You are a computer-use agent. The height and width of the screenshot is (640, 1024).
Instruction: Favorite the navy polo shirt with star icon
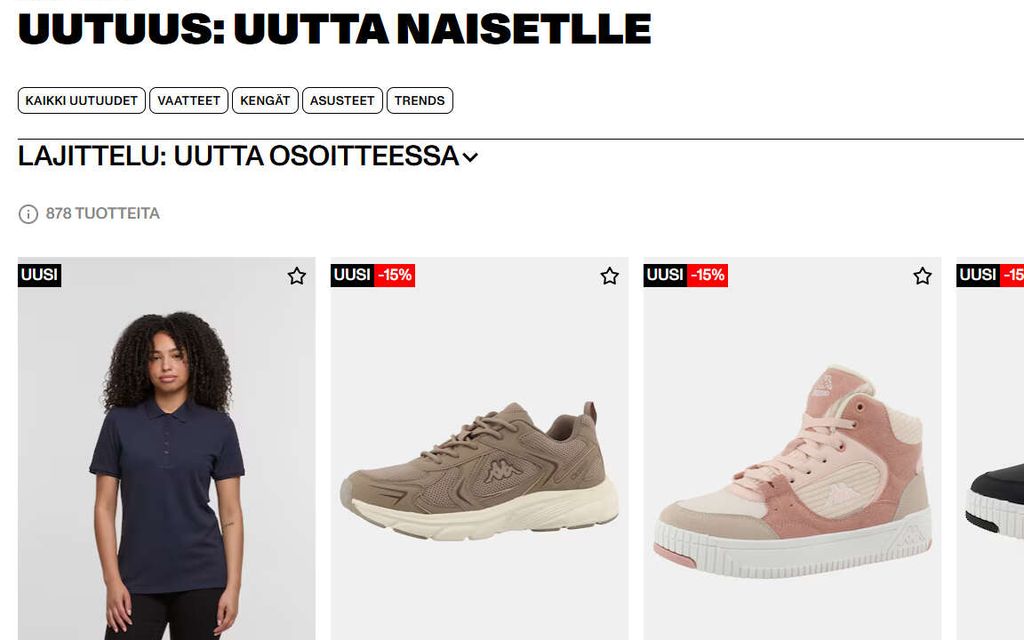(x=296, y=276)
